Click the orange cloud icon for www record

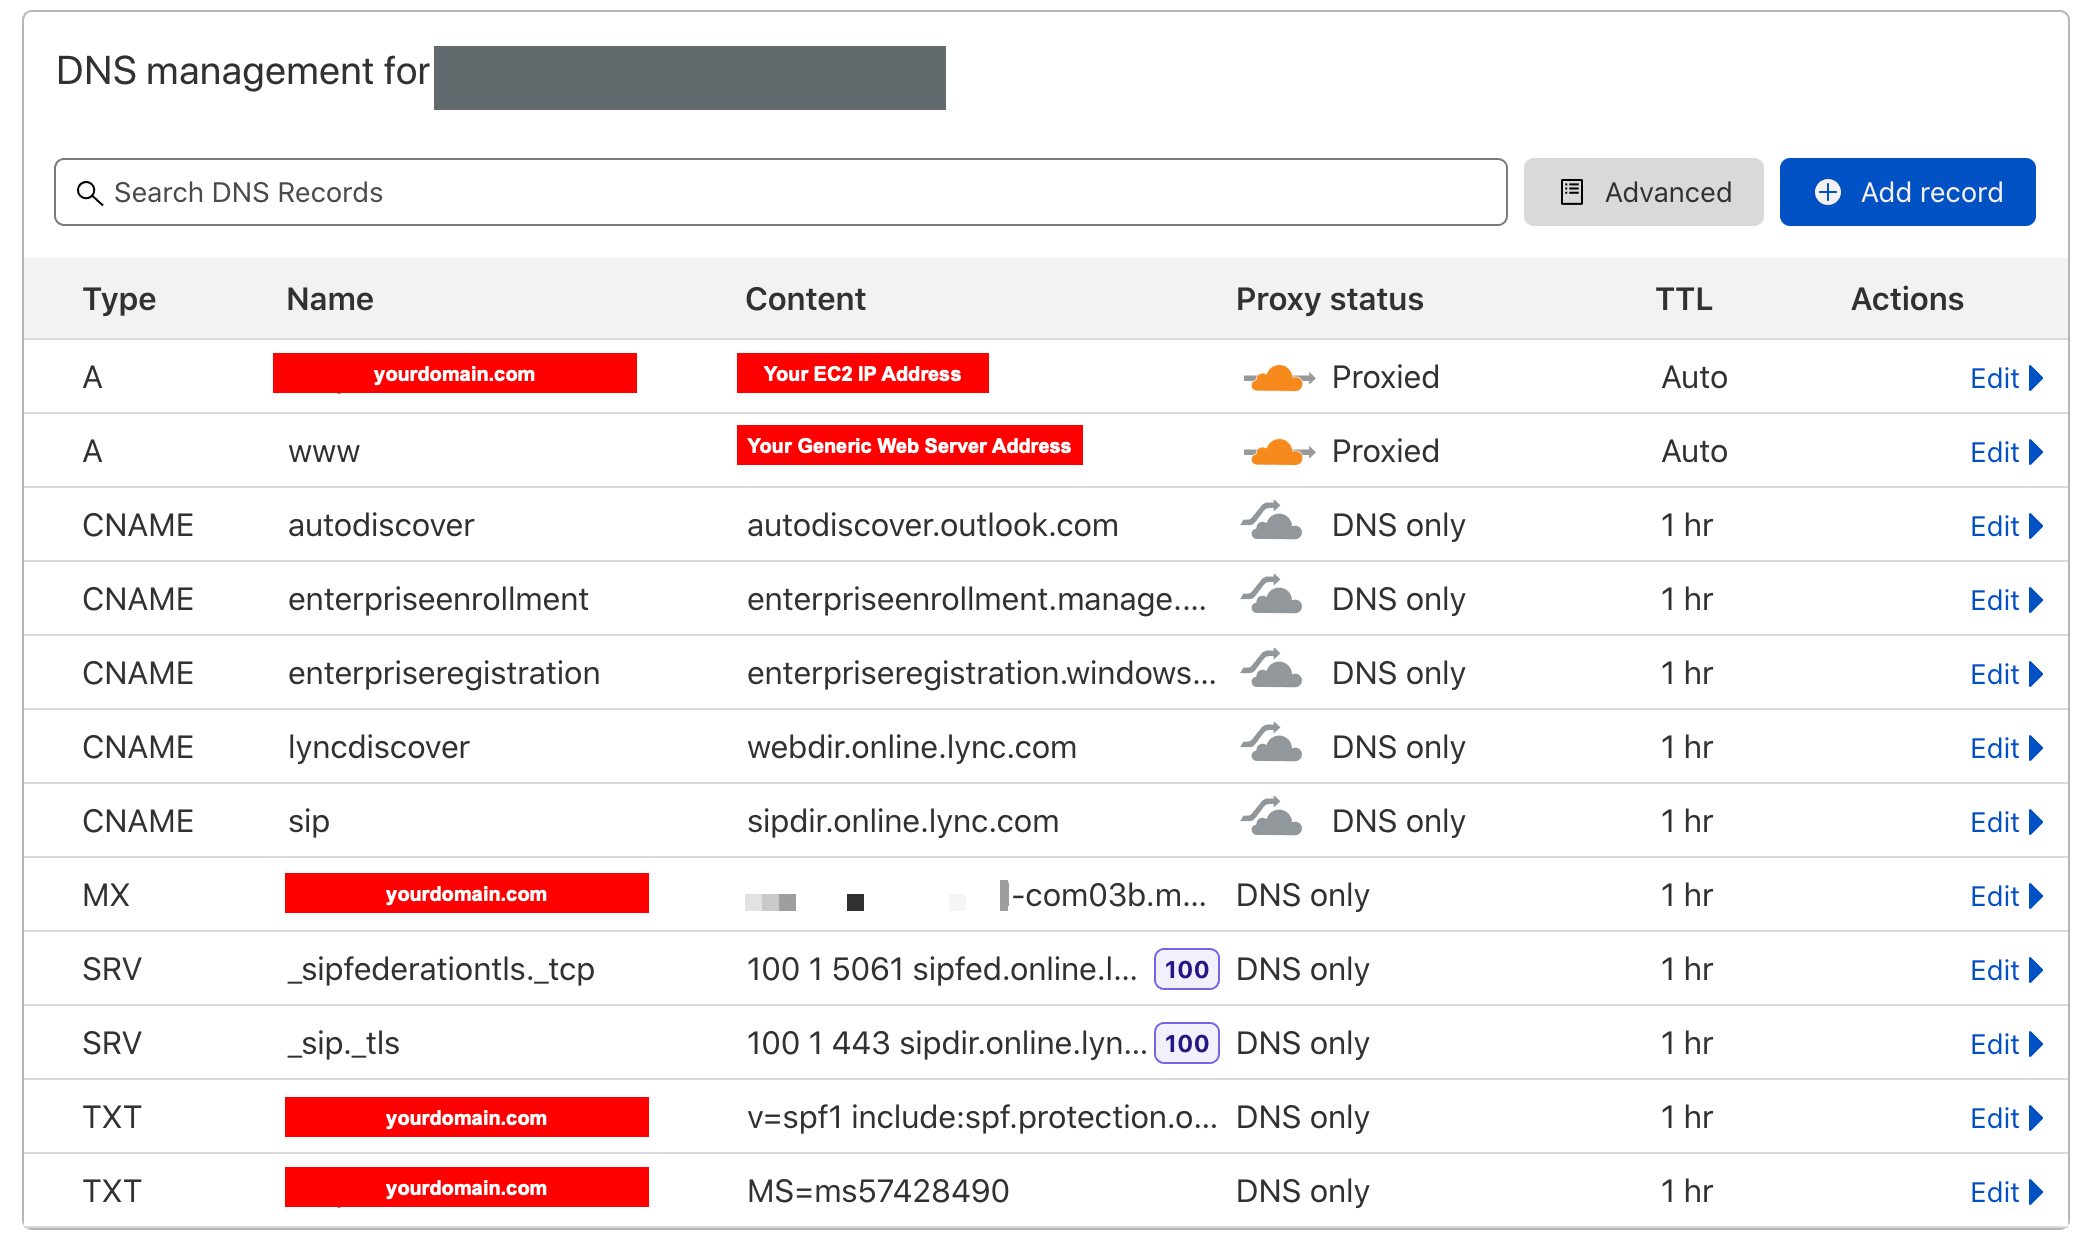pyautogui.click(x=1277, y=452)
